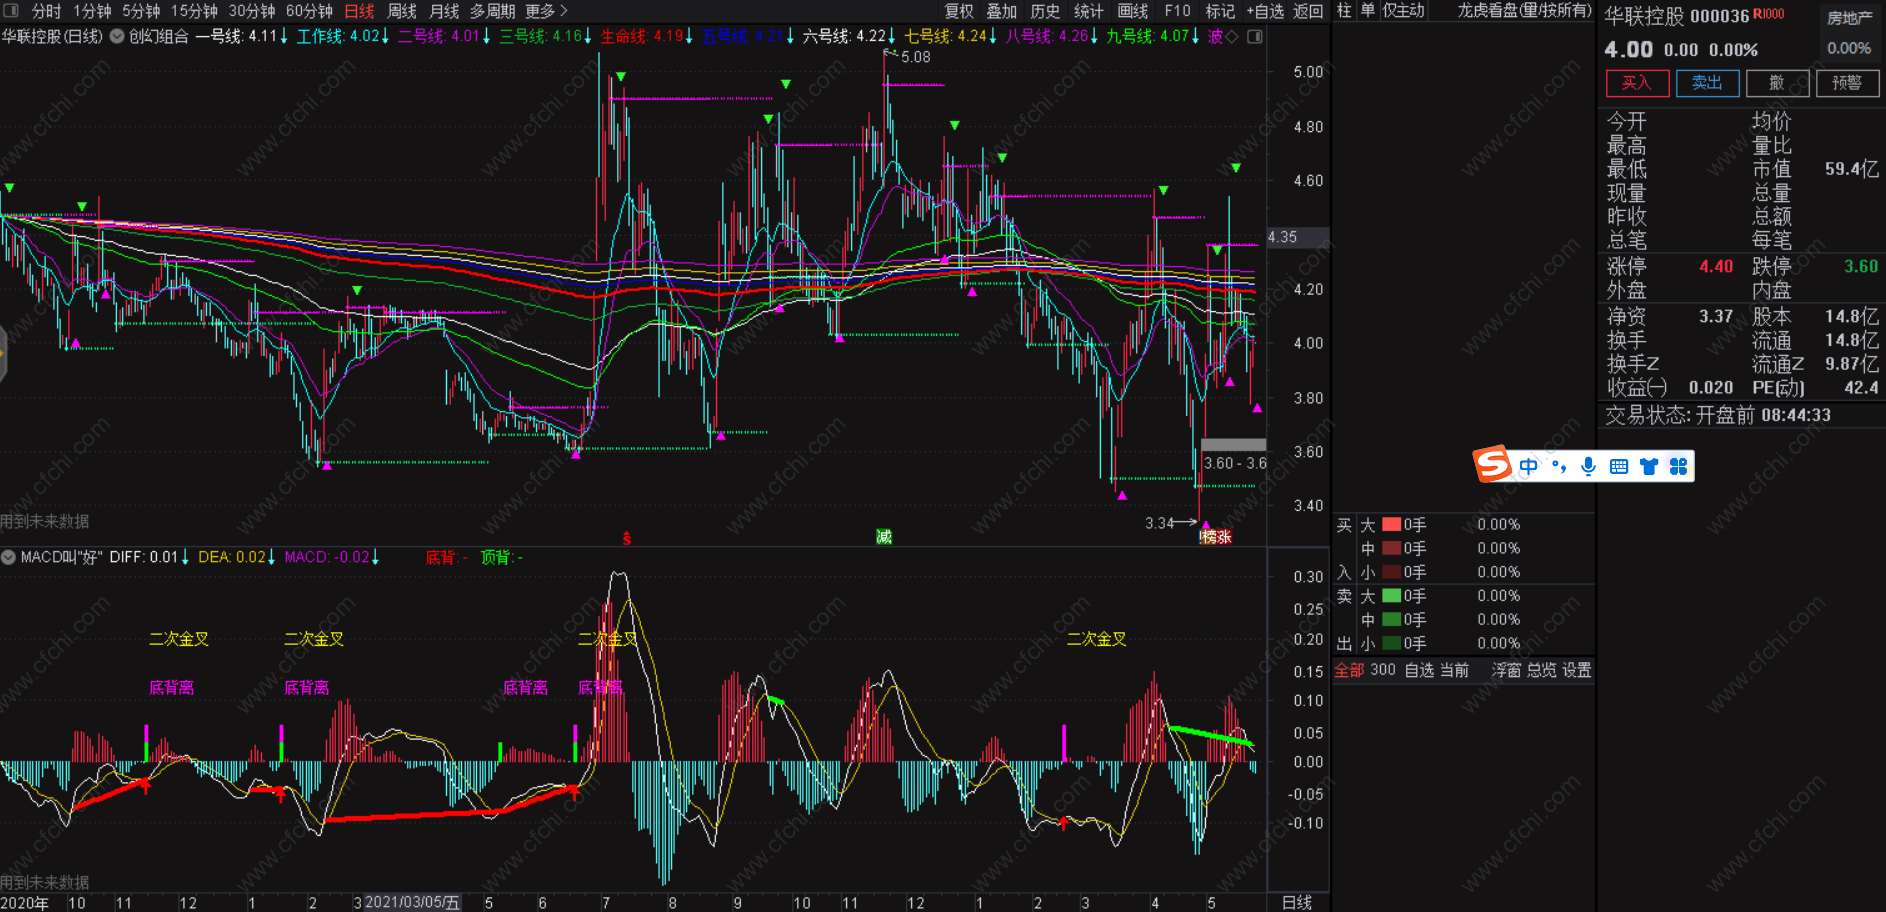Click the 4.35 price axis marker

point(1297,237)
